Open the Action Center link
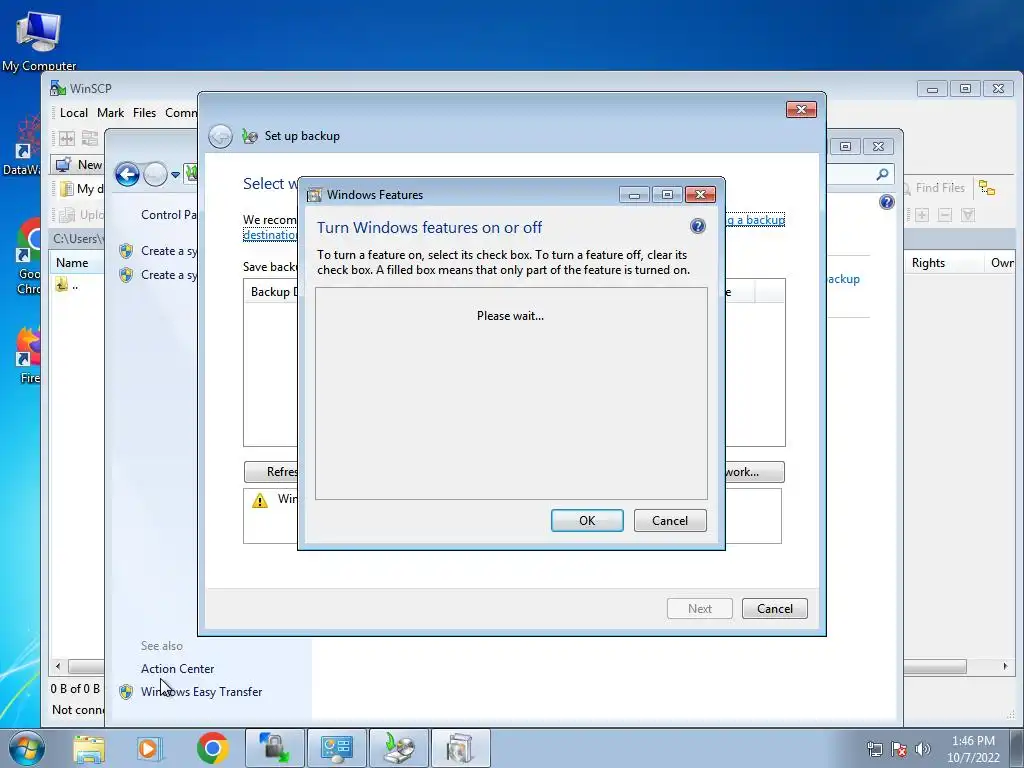This screenshot has height=768, width=1024. point(178,669)
